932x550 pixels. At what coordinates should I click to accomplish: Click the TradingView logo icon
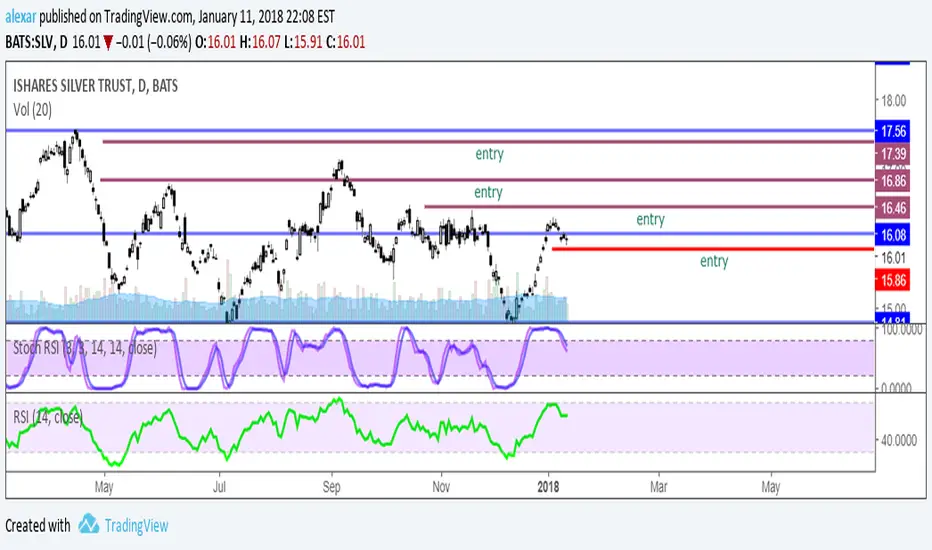(x=89, y=524)
